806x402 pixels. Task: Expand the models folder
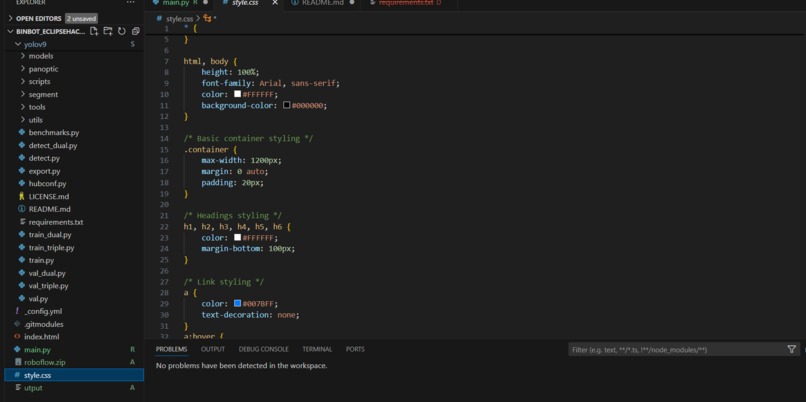click(23, 56)
